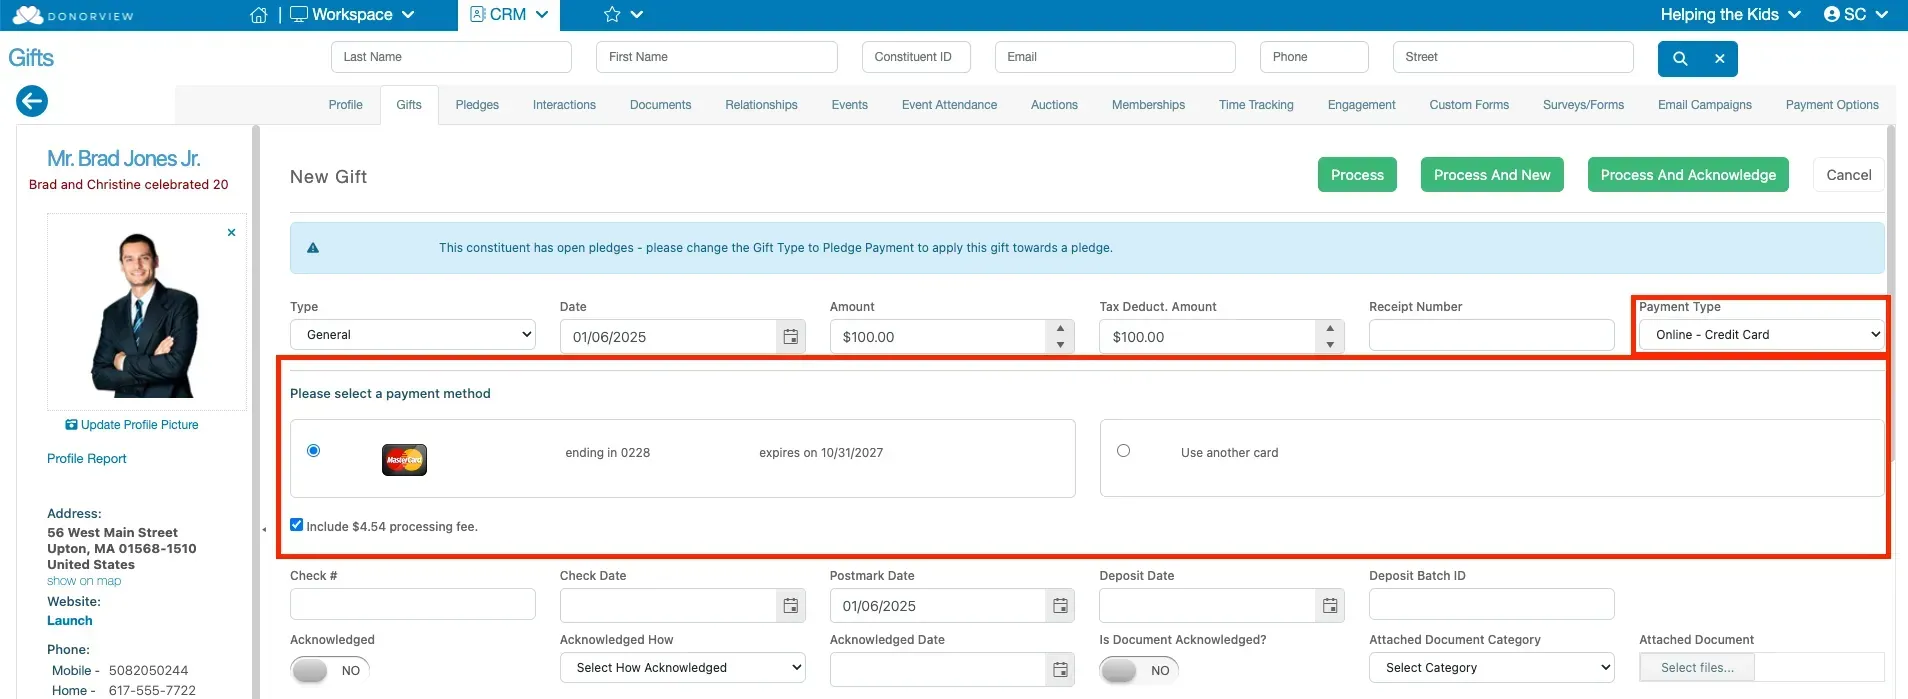Select the card ending in 0228
The image size is (1908, 699).
[x=314, y=451]
